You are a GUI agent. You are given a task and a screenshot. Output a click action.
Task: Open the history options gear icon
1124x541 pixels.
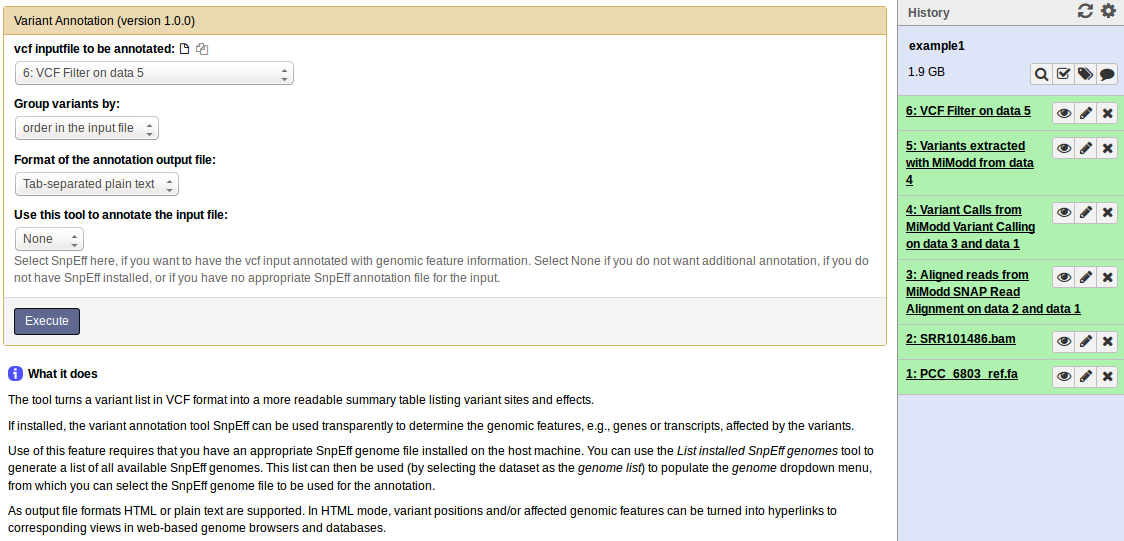(x=1108, y=11)
